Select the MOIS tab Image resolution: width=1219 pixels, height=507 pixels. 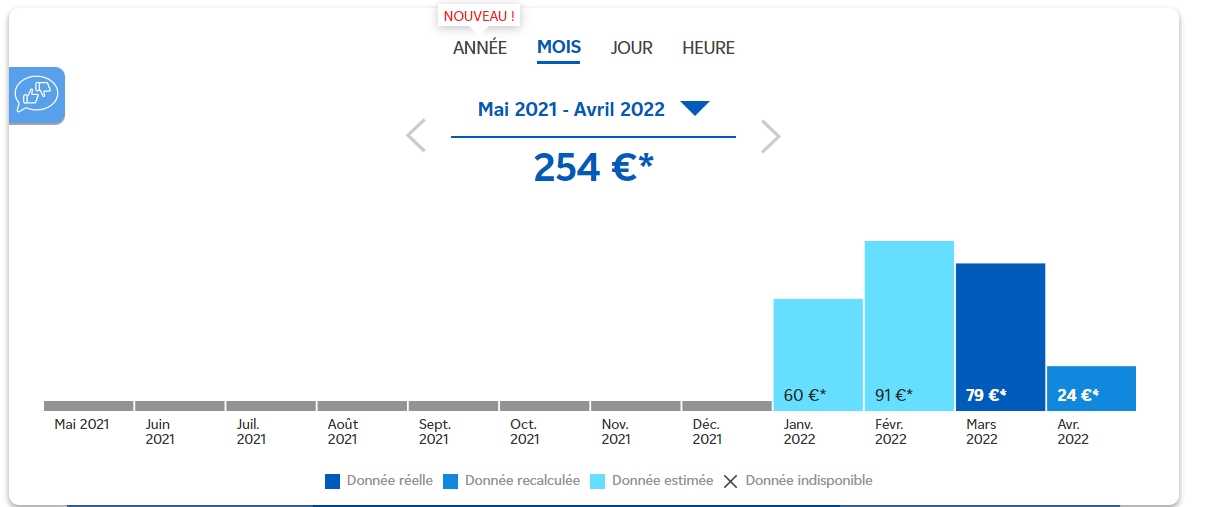(x=559, y=48)
